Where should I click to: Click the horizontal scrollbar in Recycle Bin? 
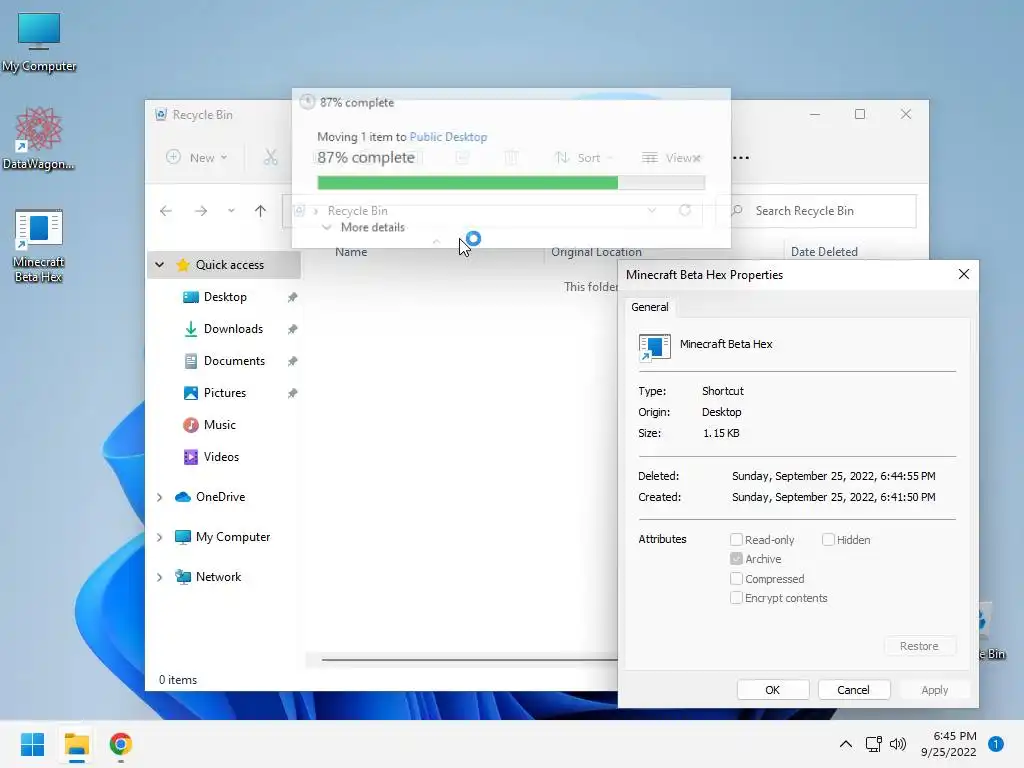point(469,660)
